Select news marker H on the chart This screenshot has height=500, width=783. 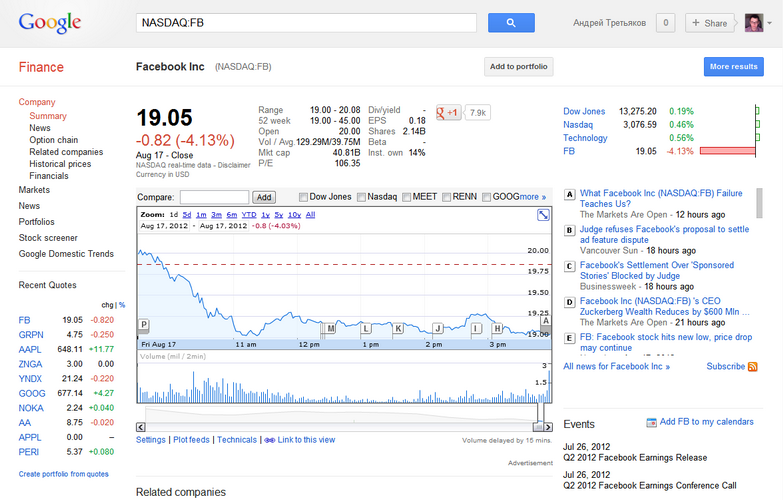497,328
